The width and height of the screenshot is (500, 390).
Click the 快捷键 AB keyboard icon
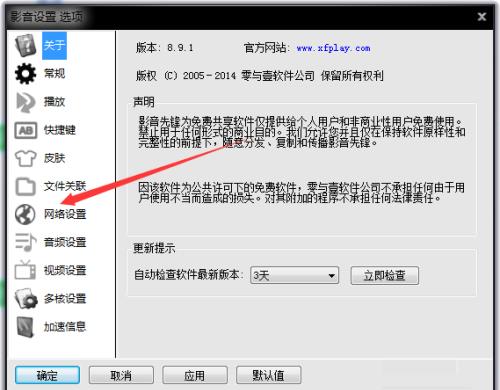pos(25,130)
